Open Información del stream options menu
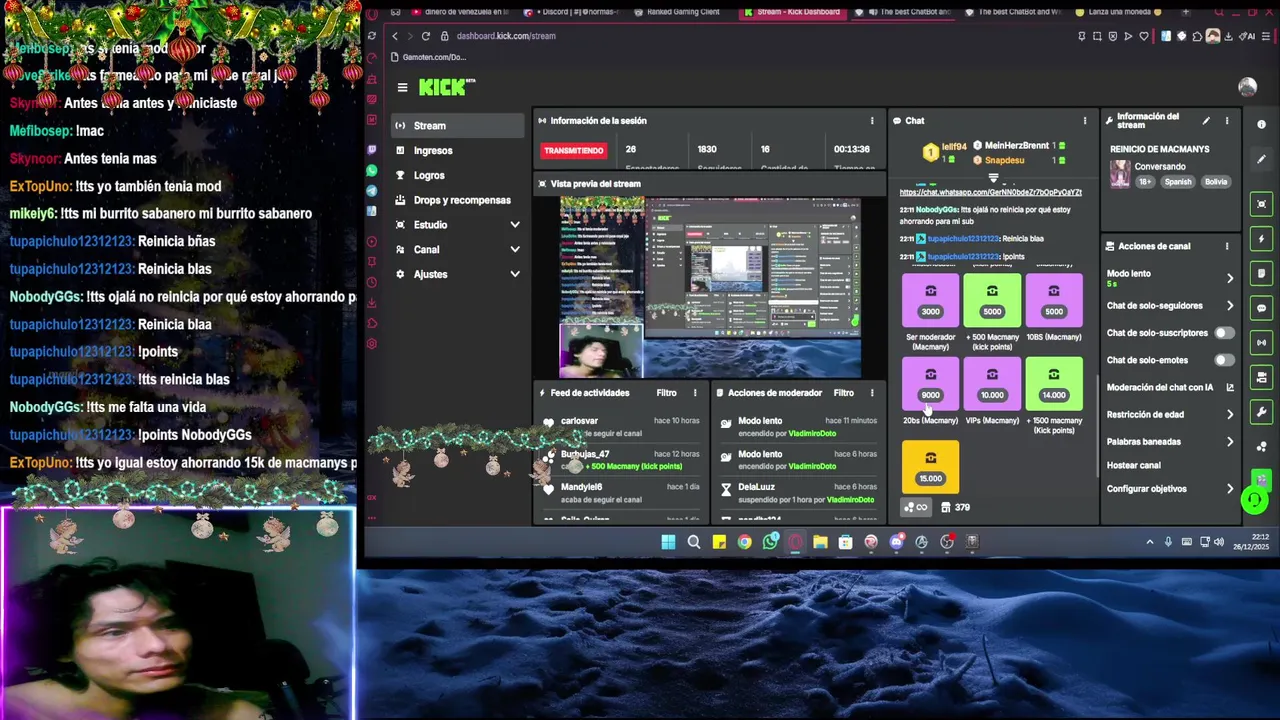 1227,121
